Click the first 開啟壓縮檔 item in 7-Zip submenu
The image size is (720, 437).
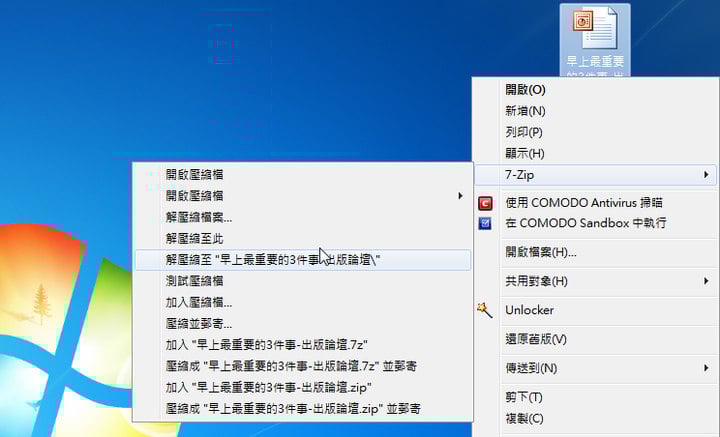click(x=303, y=175)
